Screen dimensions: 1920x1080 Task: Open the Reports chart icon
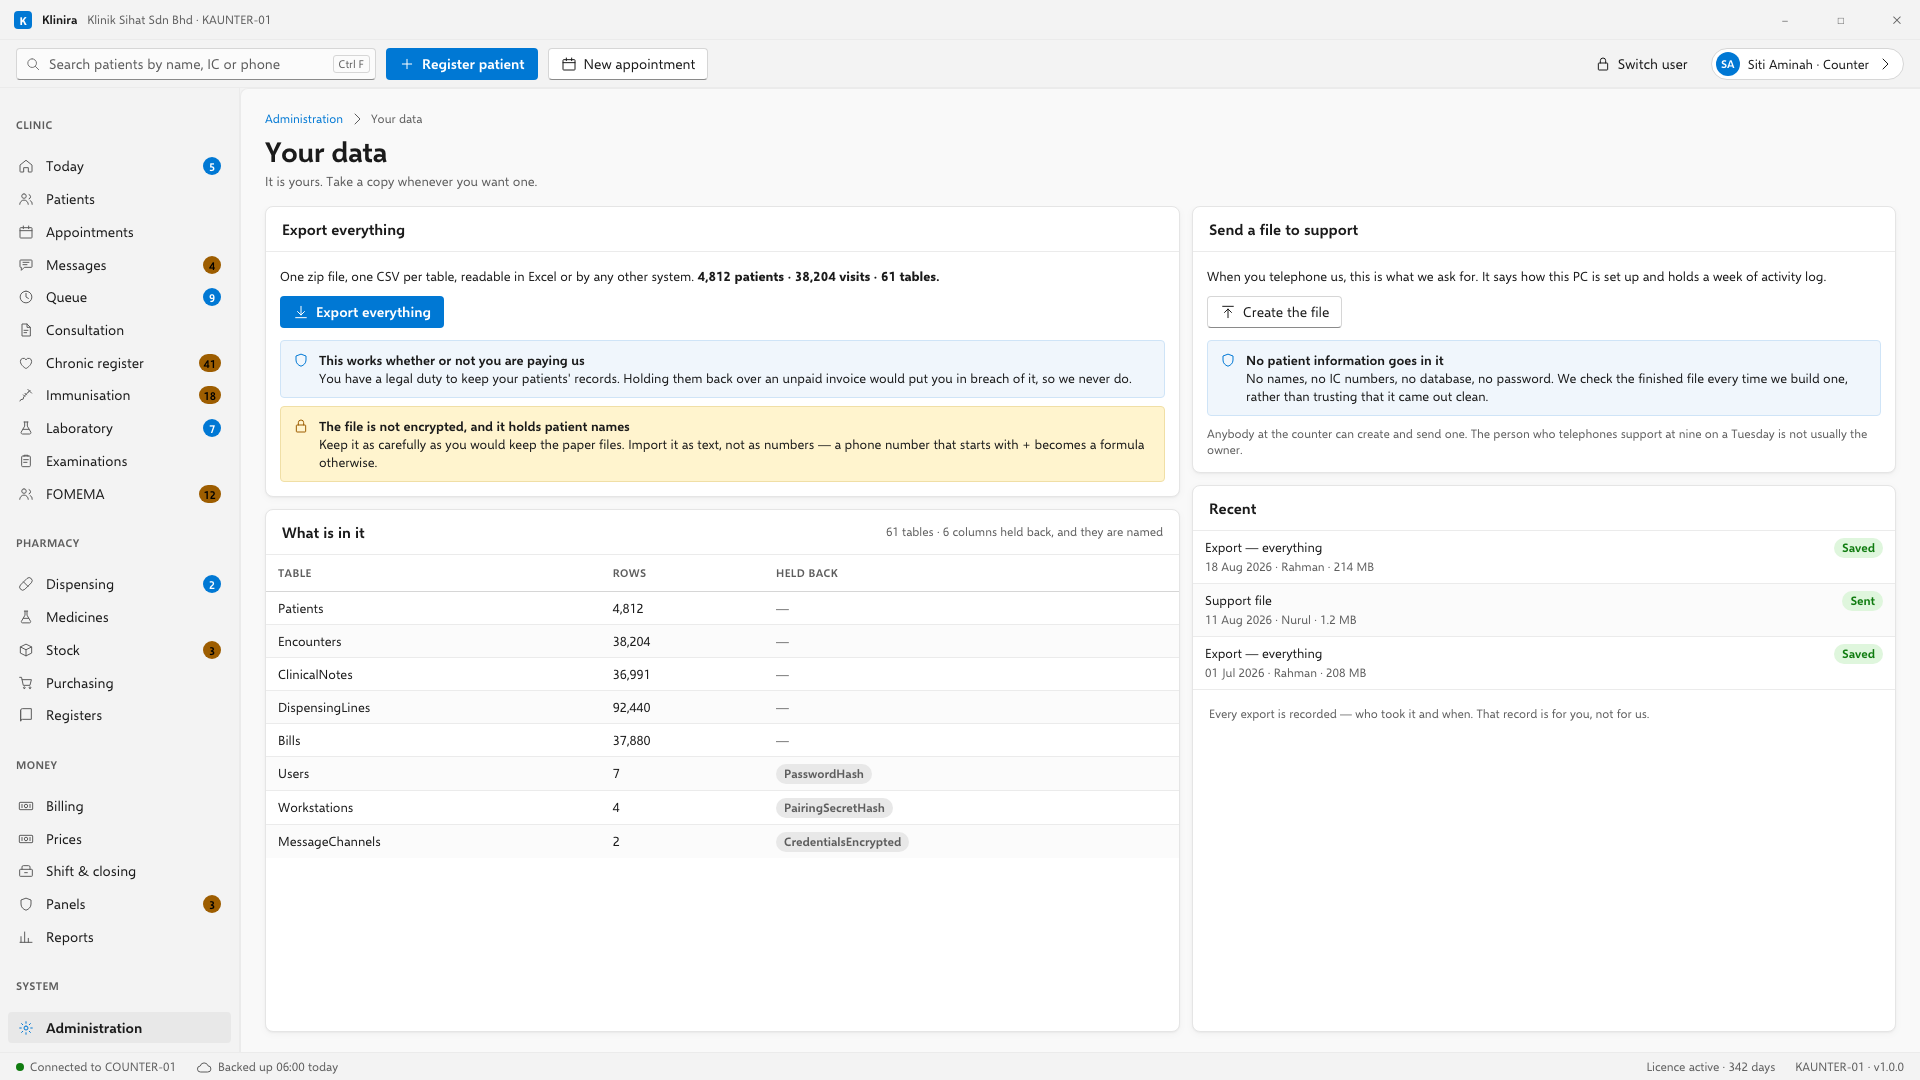click(x=26, y=937)
